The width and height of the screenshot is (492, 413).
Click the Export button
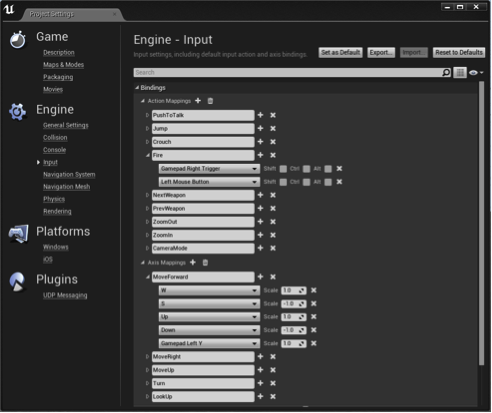point(381,52)
